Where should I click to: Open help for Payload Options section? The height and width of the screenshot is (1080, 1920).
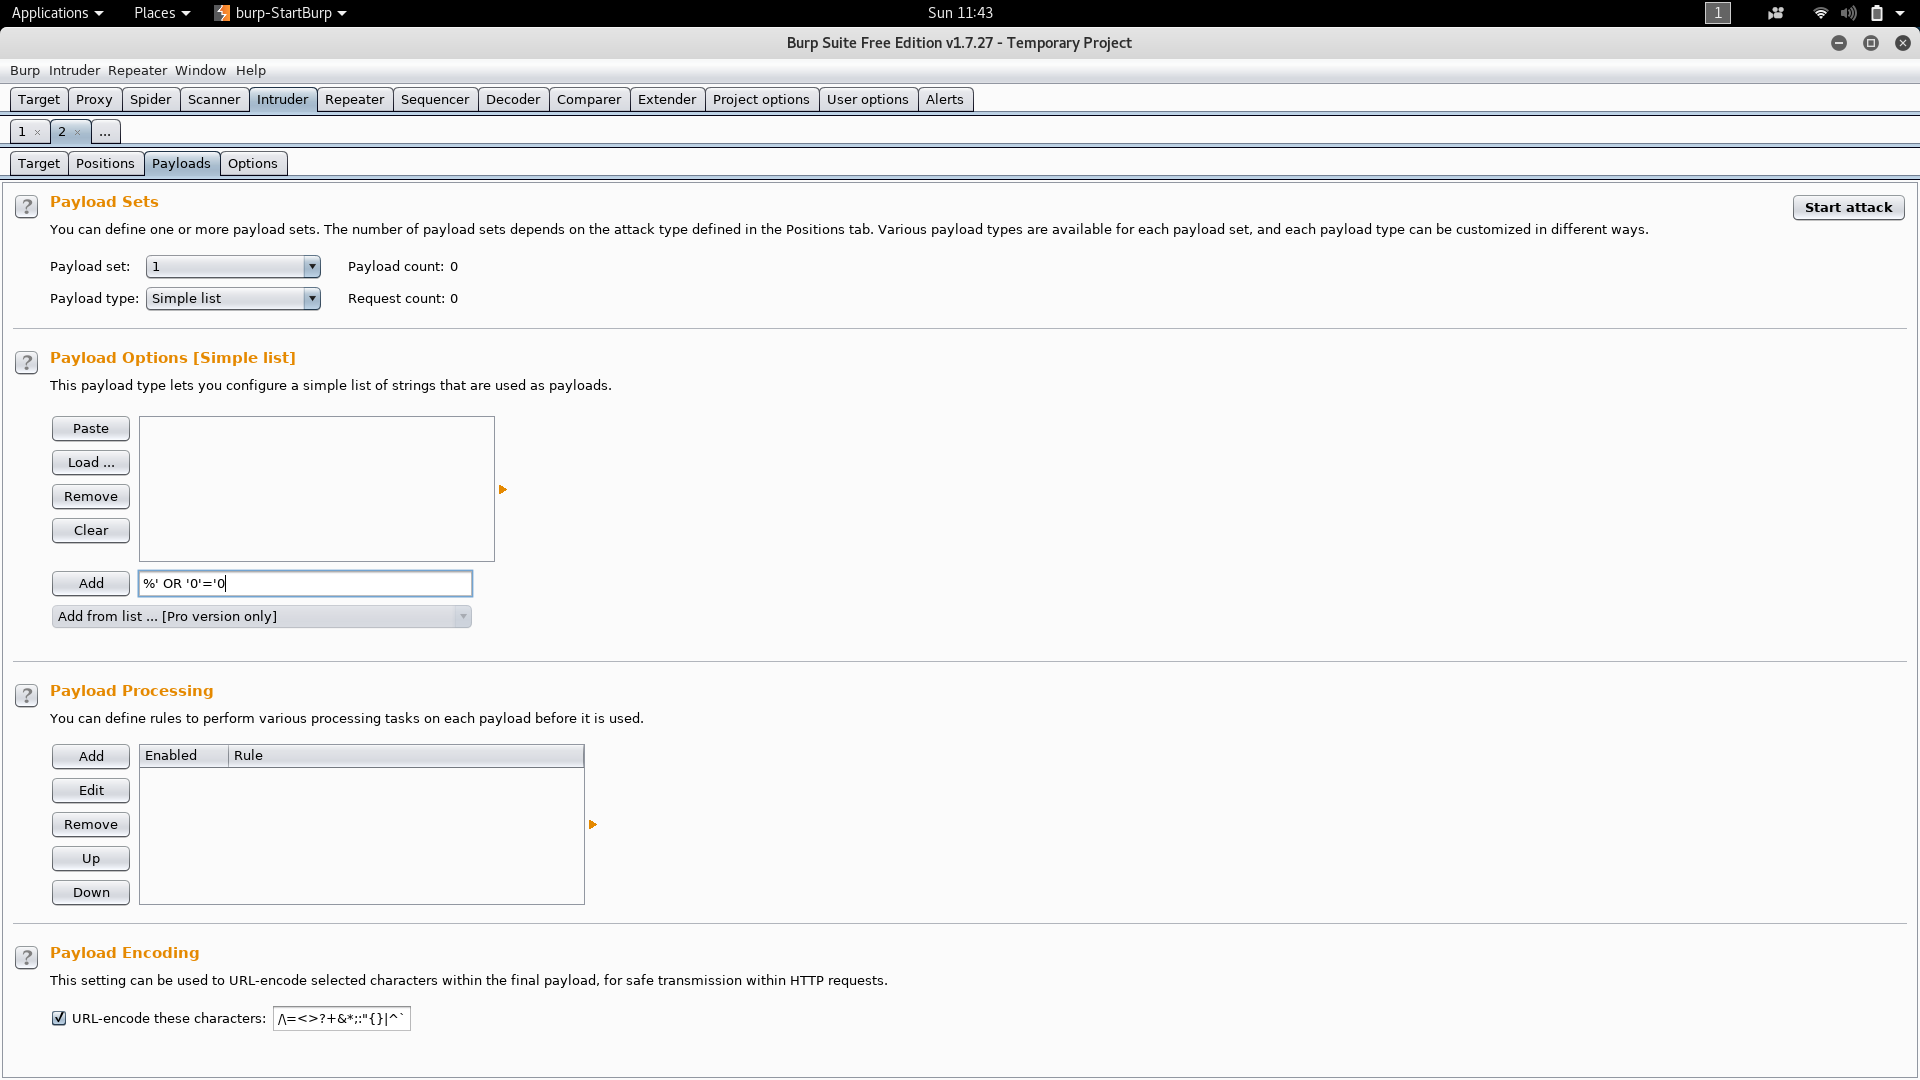pos(26,363)
